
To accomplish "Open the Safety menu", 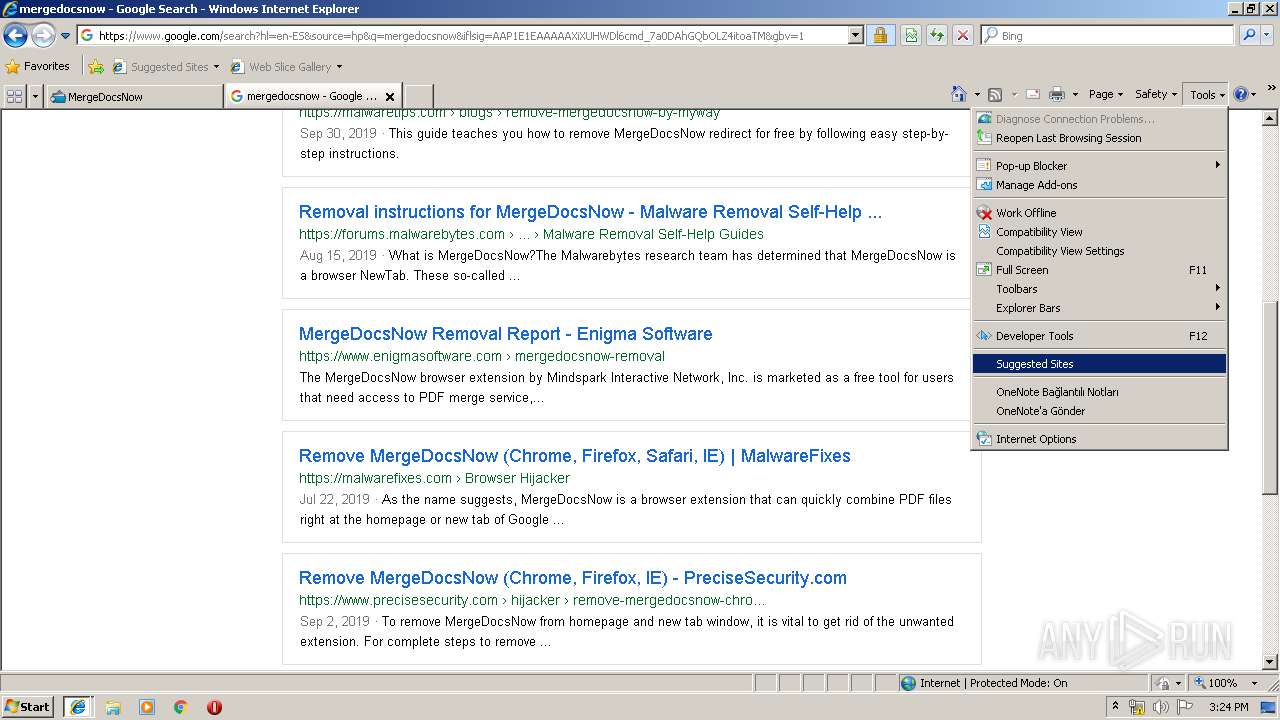I will point(1156,94).
